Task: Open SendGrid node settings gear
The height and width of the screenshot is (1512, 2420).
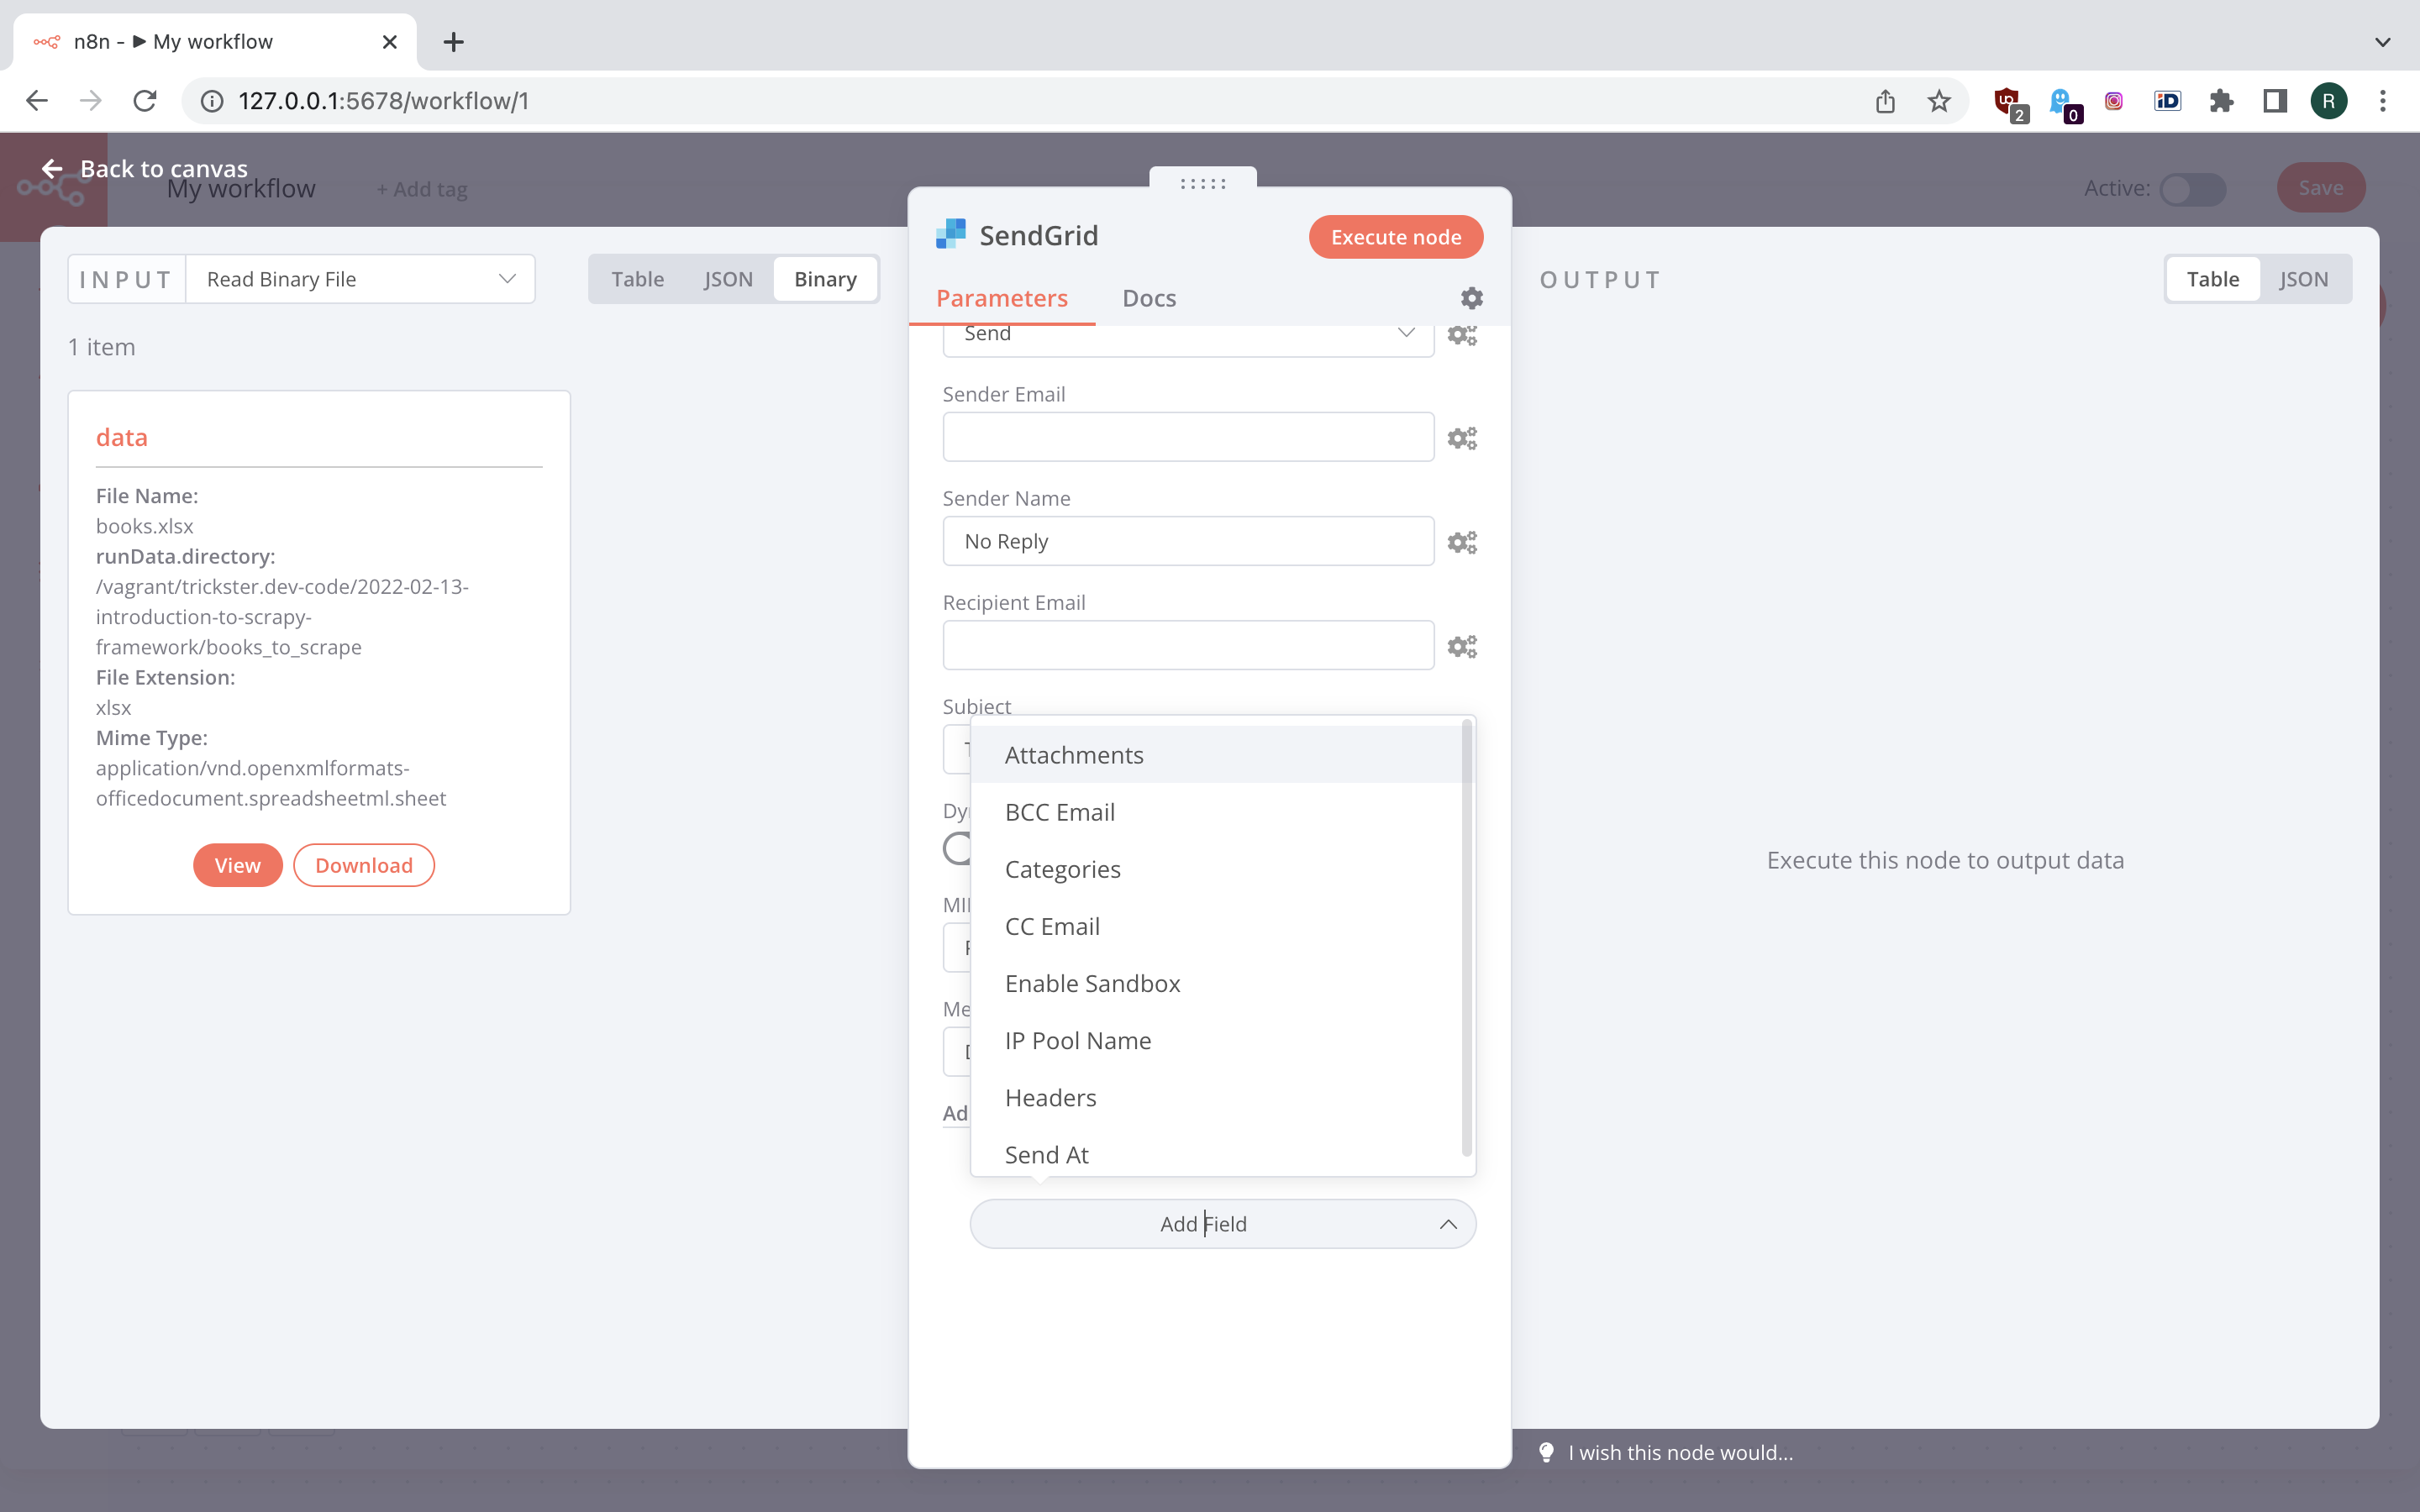Action: 1471,298
